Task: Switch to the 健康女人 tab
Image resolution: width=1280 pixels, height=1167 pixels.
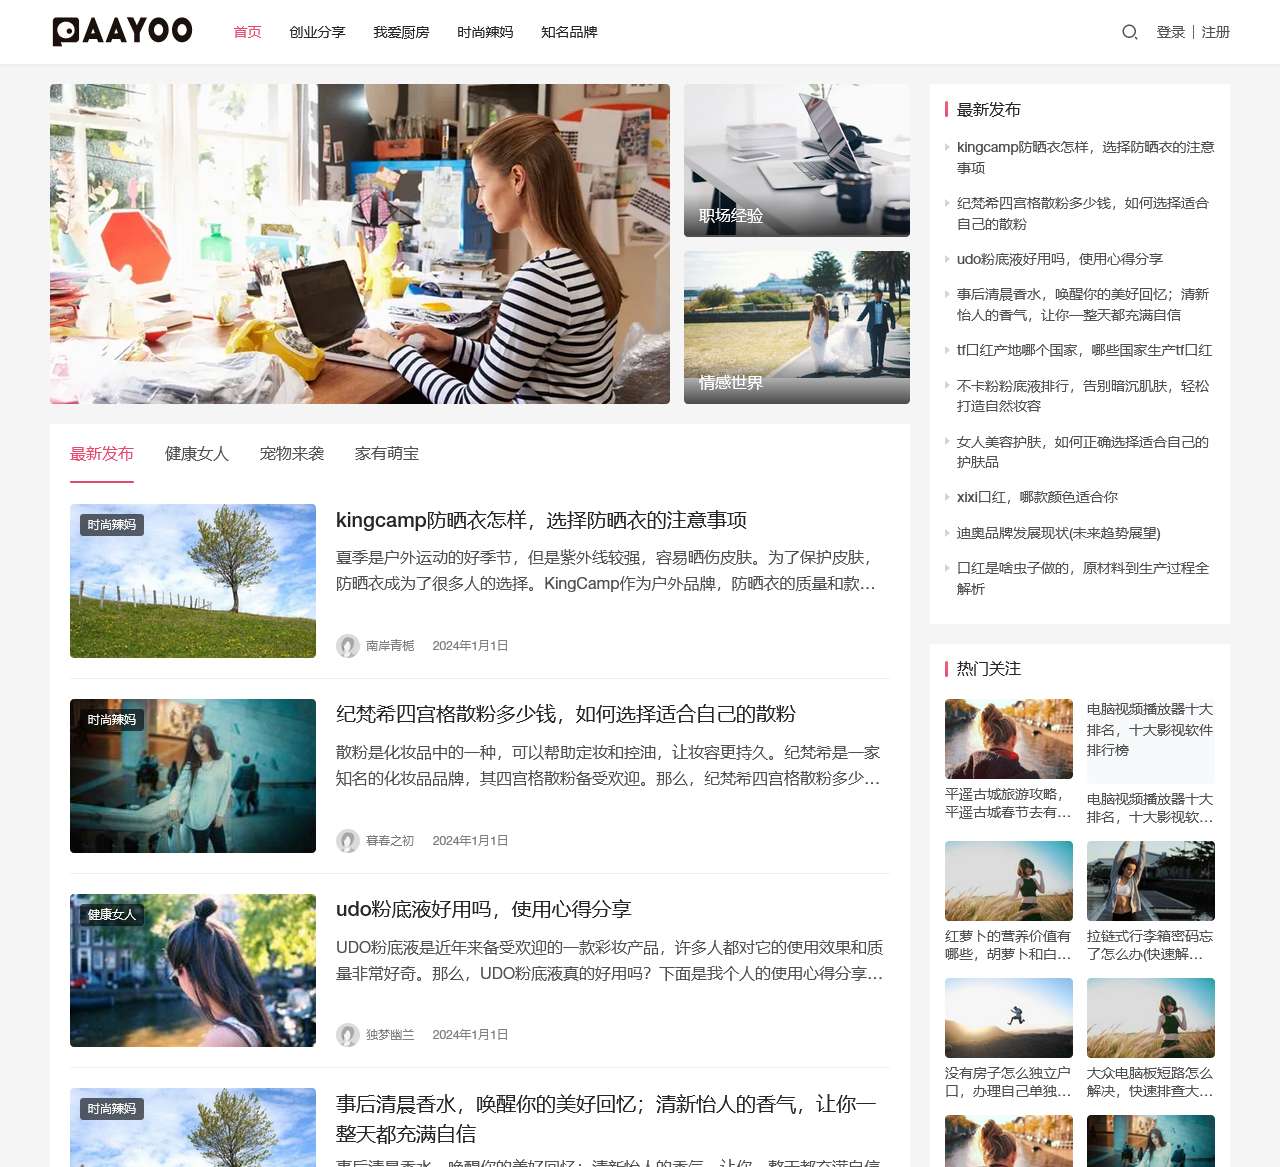Action: tap(196, 453)
